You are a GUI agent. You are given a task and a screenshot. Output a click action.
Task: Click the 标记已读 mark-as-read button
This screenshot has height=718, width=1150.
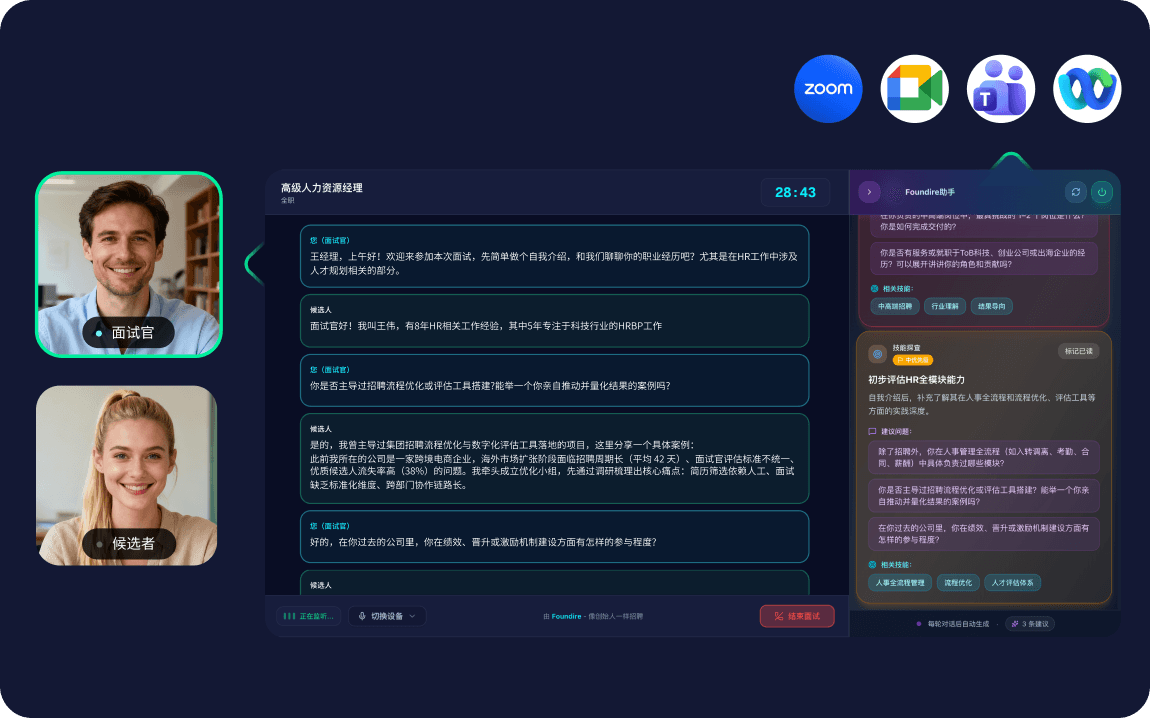pyautogui.click(x=1079, y=351)
